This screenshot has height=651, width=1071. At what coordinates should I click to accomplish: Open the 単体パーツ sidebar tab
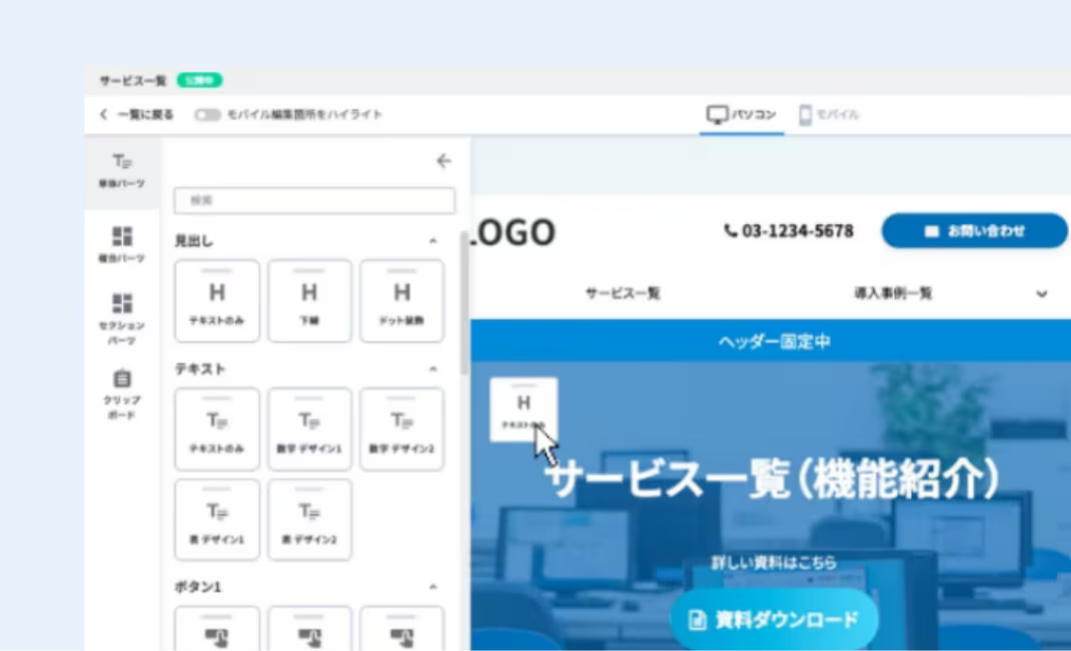point(121,170)
